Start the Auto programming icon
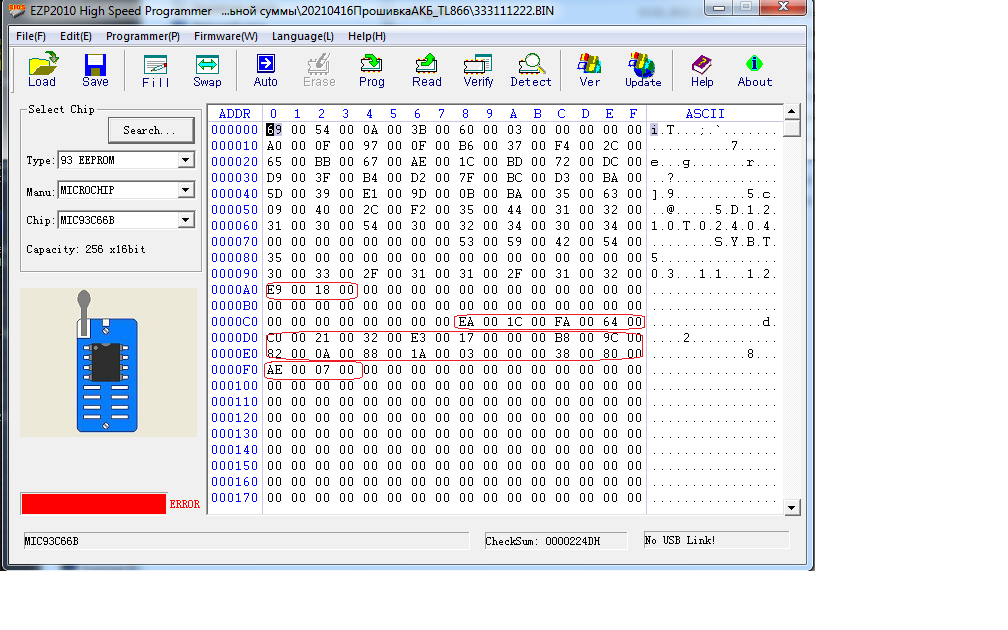 tap(265, 70)
